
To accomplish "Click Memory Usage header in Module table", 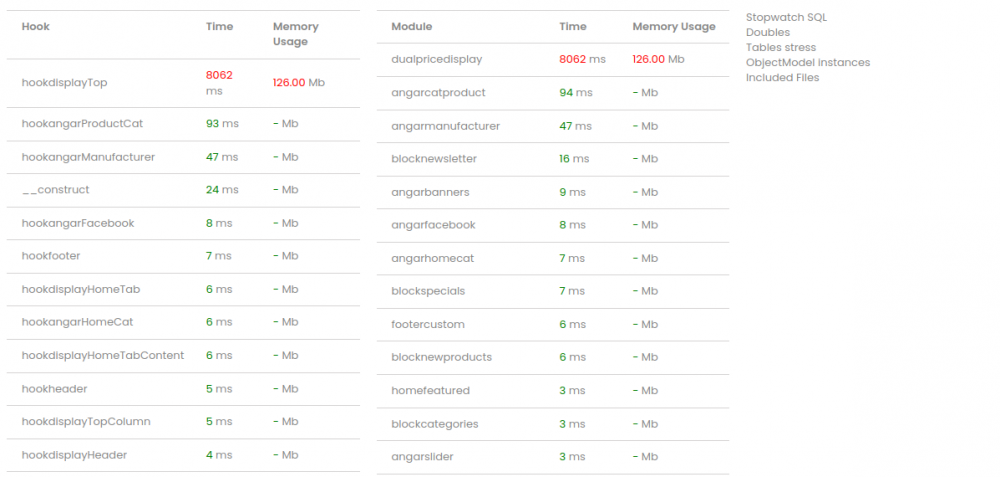I will point(674,27).
